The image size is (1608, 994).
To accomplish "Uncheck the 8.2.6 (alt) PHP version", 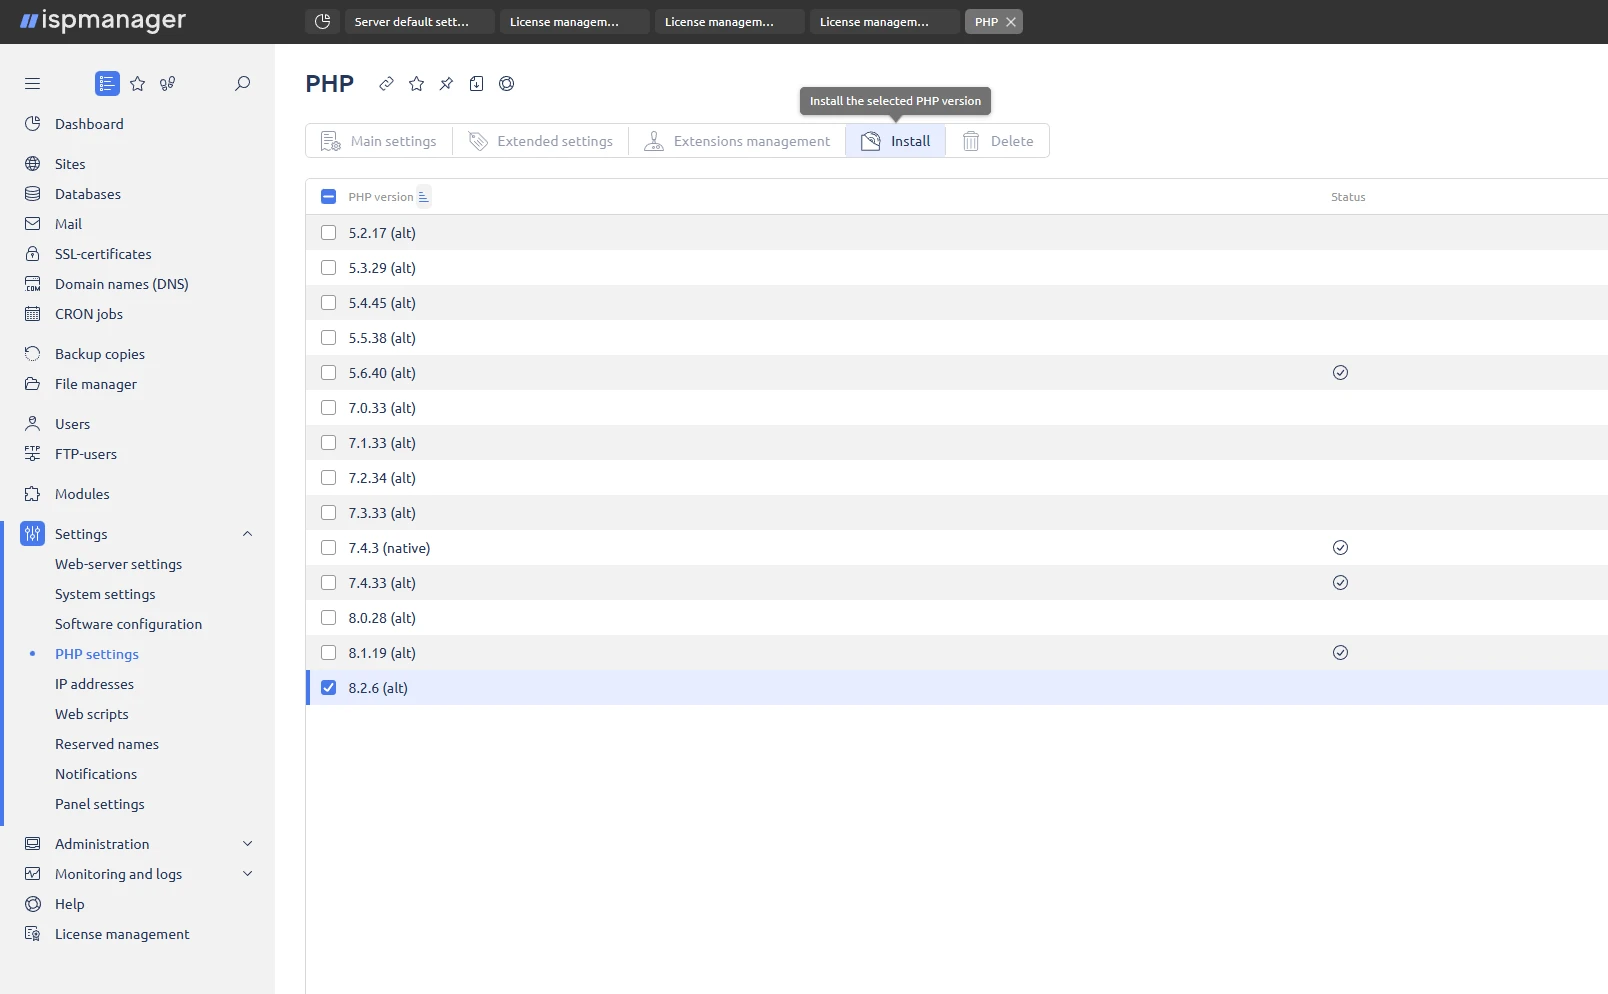I will [x=328, y=687].
